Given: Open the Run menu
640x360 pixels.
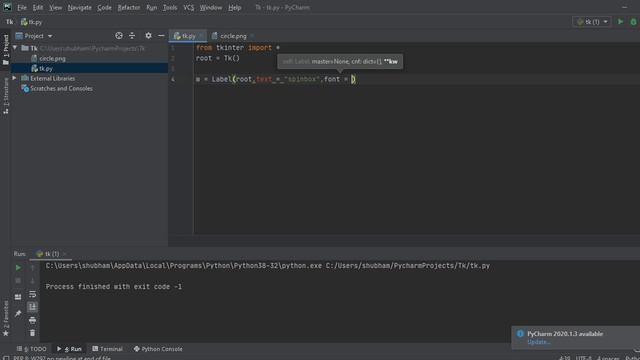Looking at the screenshot, I should pyautogui.click(x=151, y=7).
